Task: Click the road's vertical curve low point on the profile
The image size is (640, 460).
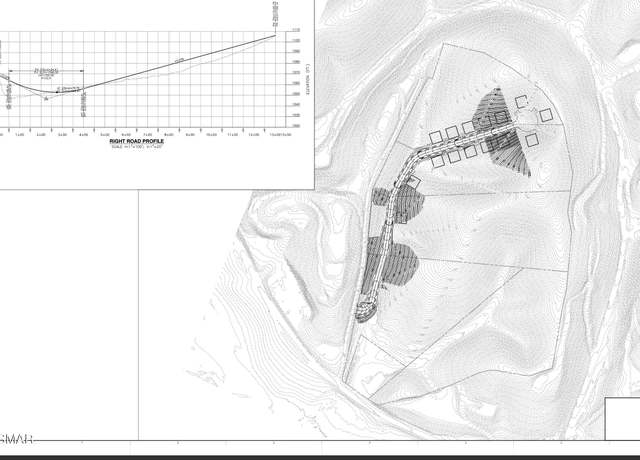Action: (x=57, y=92)
